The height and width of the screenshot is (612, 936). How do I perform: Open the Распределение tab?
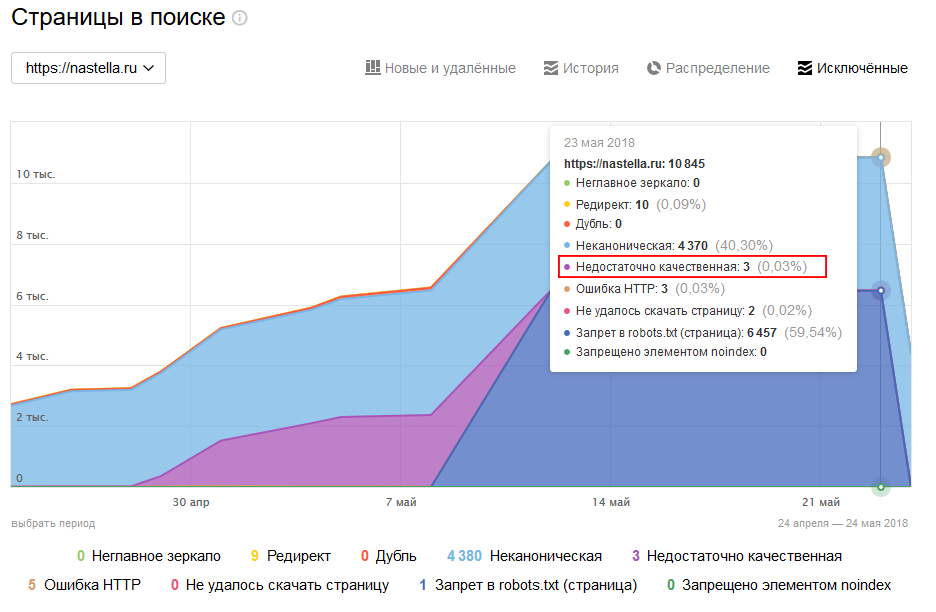(717, 68)
